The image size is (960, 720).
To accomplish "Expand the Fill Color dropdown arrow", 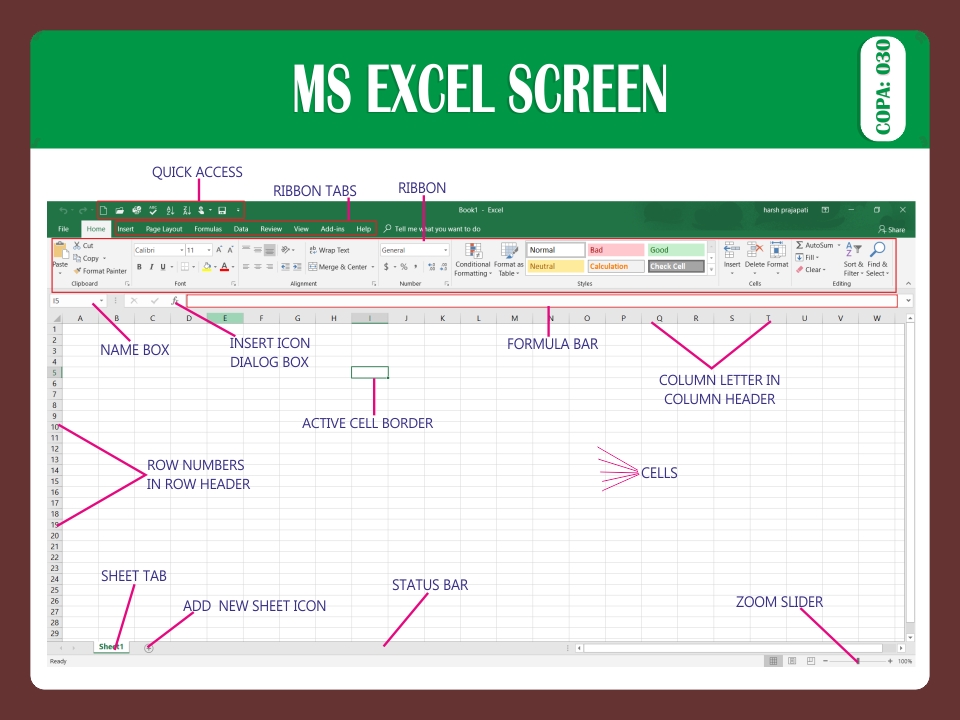I will tap(215, 268).
